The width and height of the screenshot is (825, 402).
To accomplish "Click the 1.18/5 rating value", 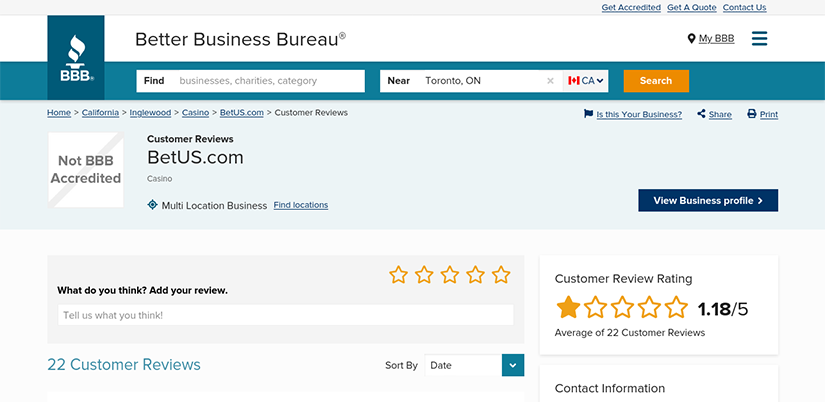I will 722,309.
